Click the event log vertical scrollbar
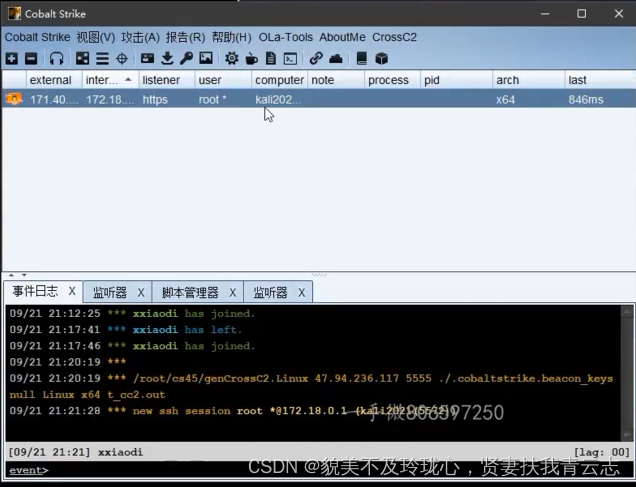Viewport: 636px width, 487px height. click(x=627, y=373)
